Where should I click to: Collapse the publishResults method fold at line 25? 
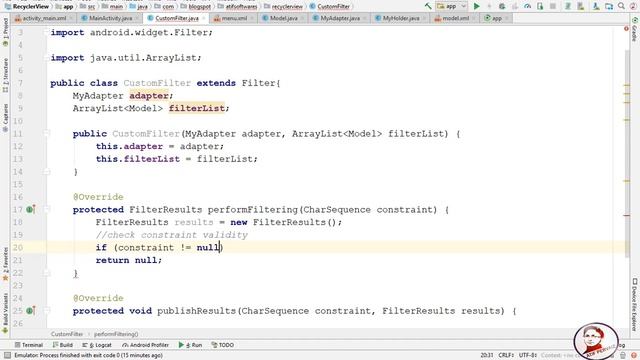point(47,311)
